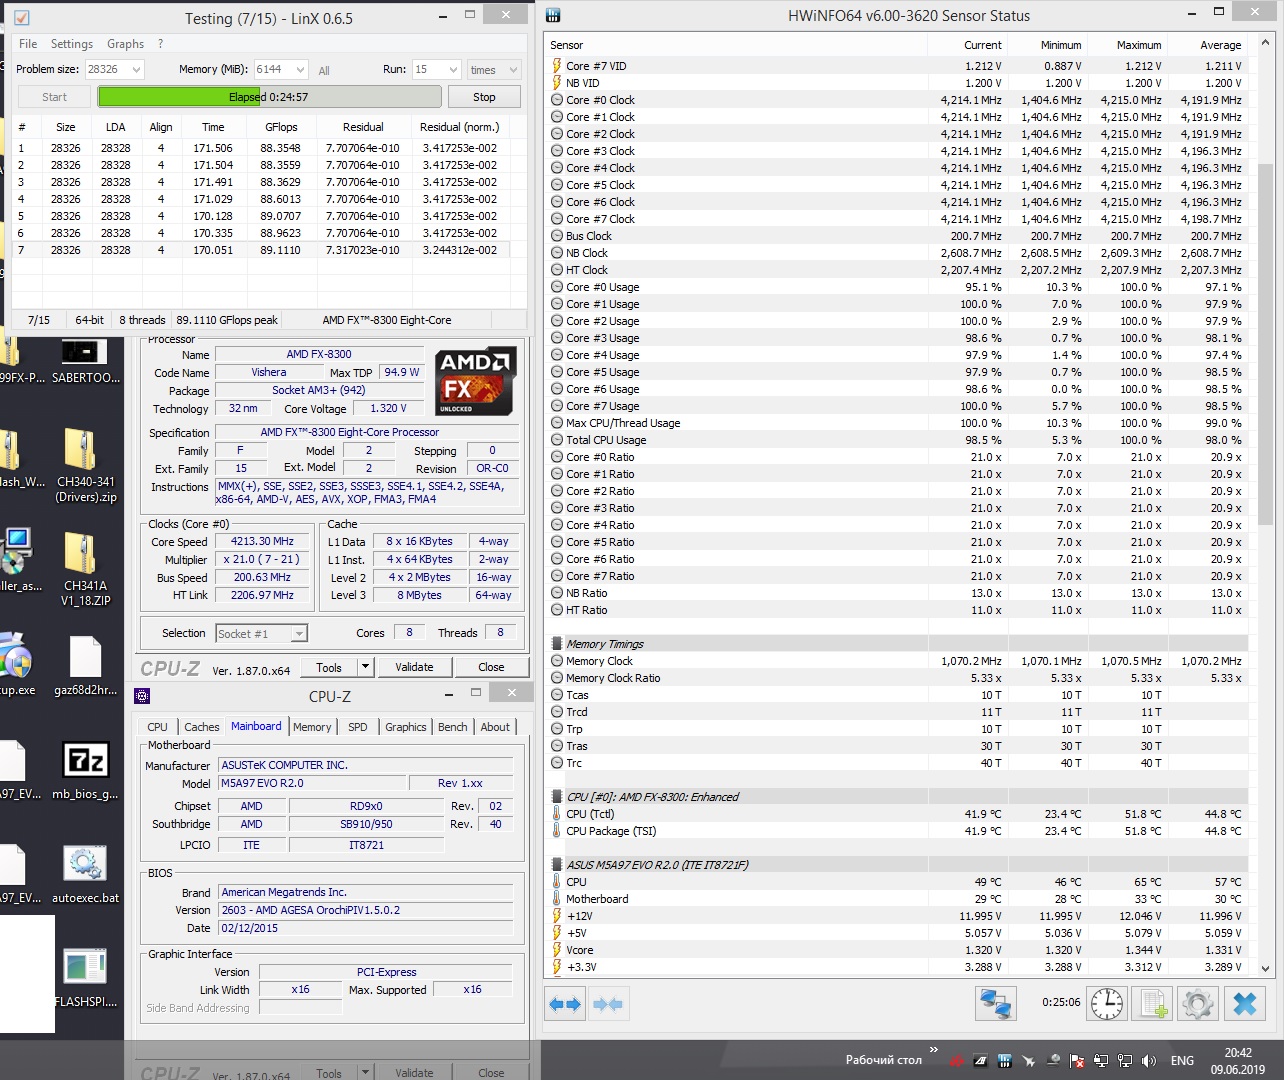1284x1080 pixels.
Task: Select mb_bios_g 7z archive icon
Action: point(85,770)
